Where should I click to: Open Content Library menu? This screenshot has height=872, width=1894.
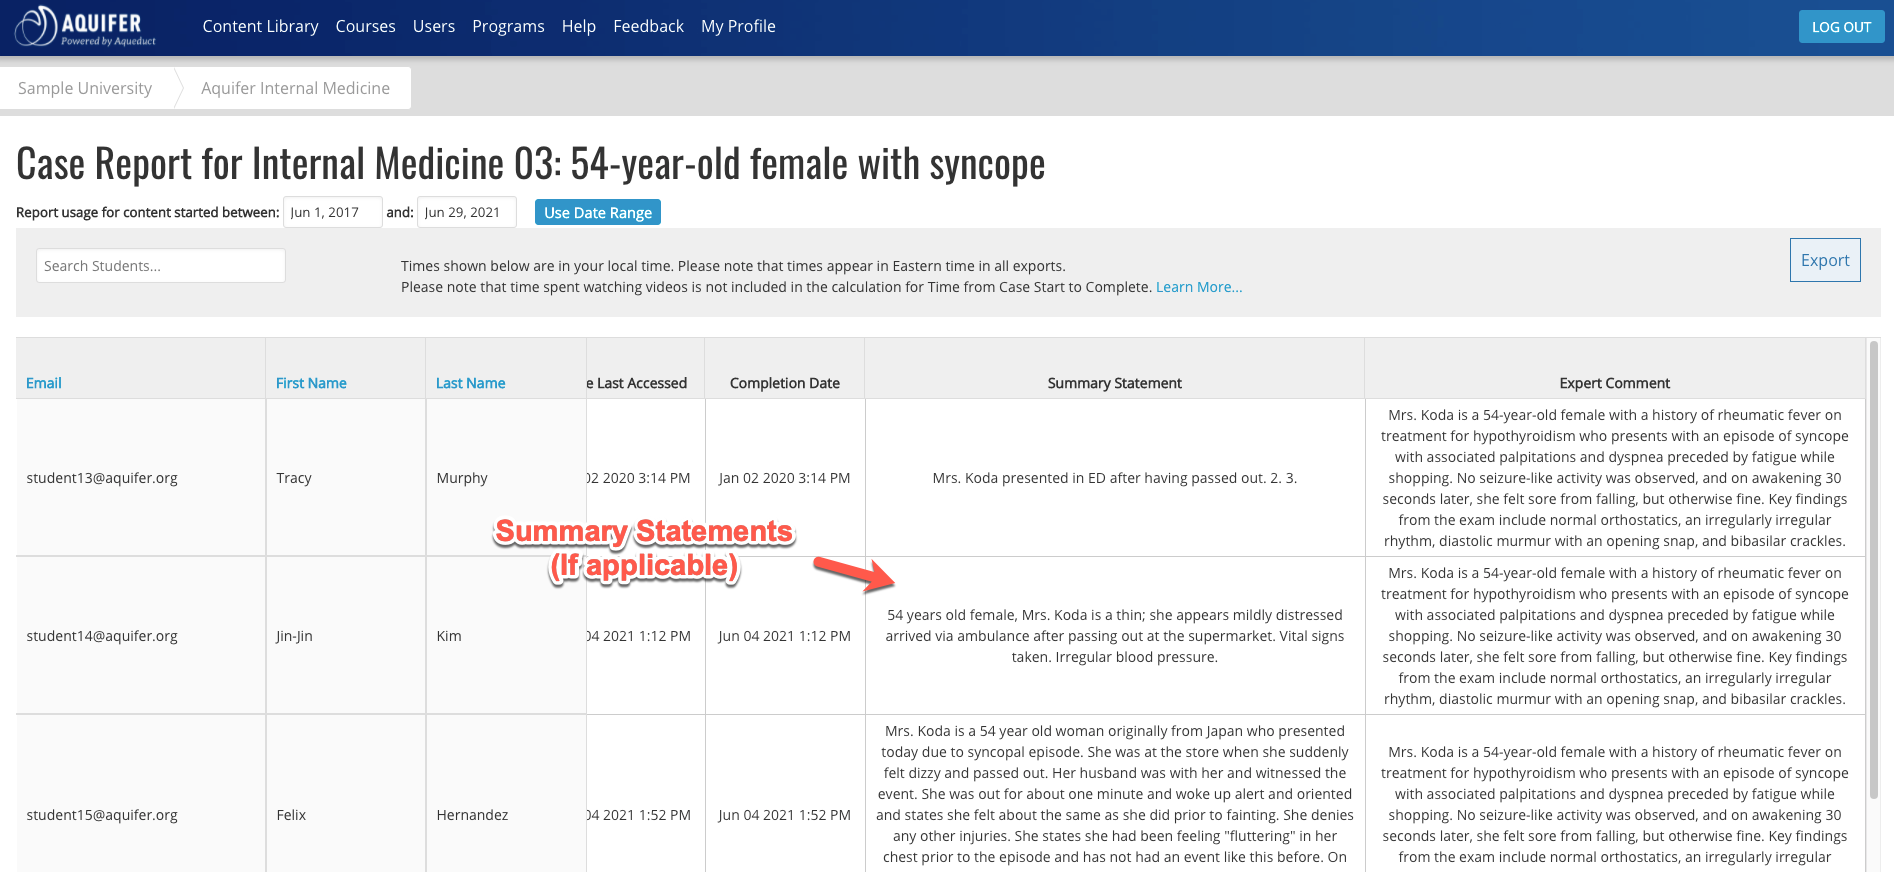(260, 26)
